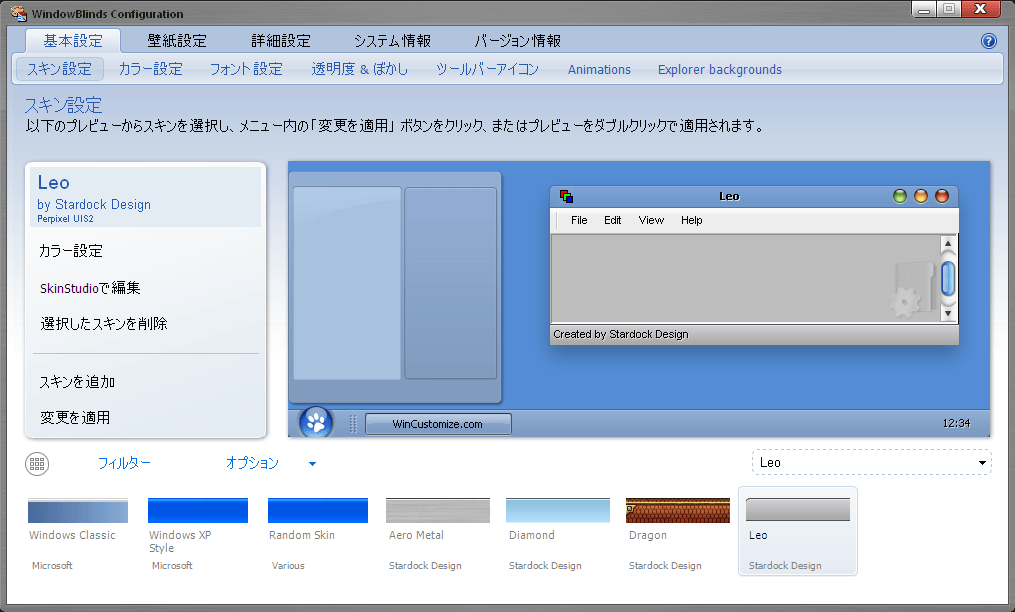Select the Dragon skin thumbnail
1015x612 pixels.
click(678, 510)
